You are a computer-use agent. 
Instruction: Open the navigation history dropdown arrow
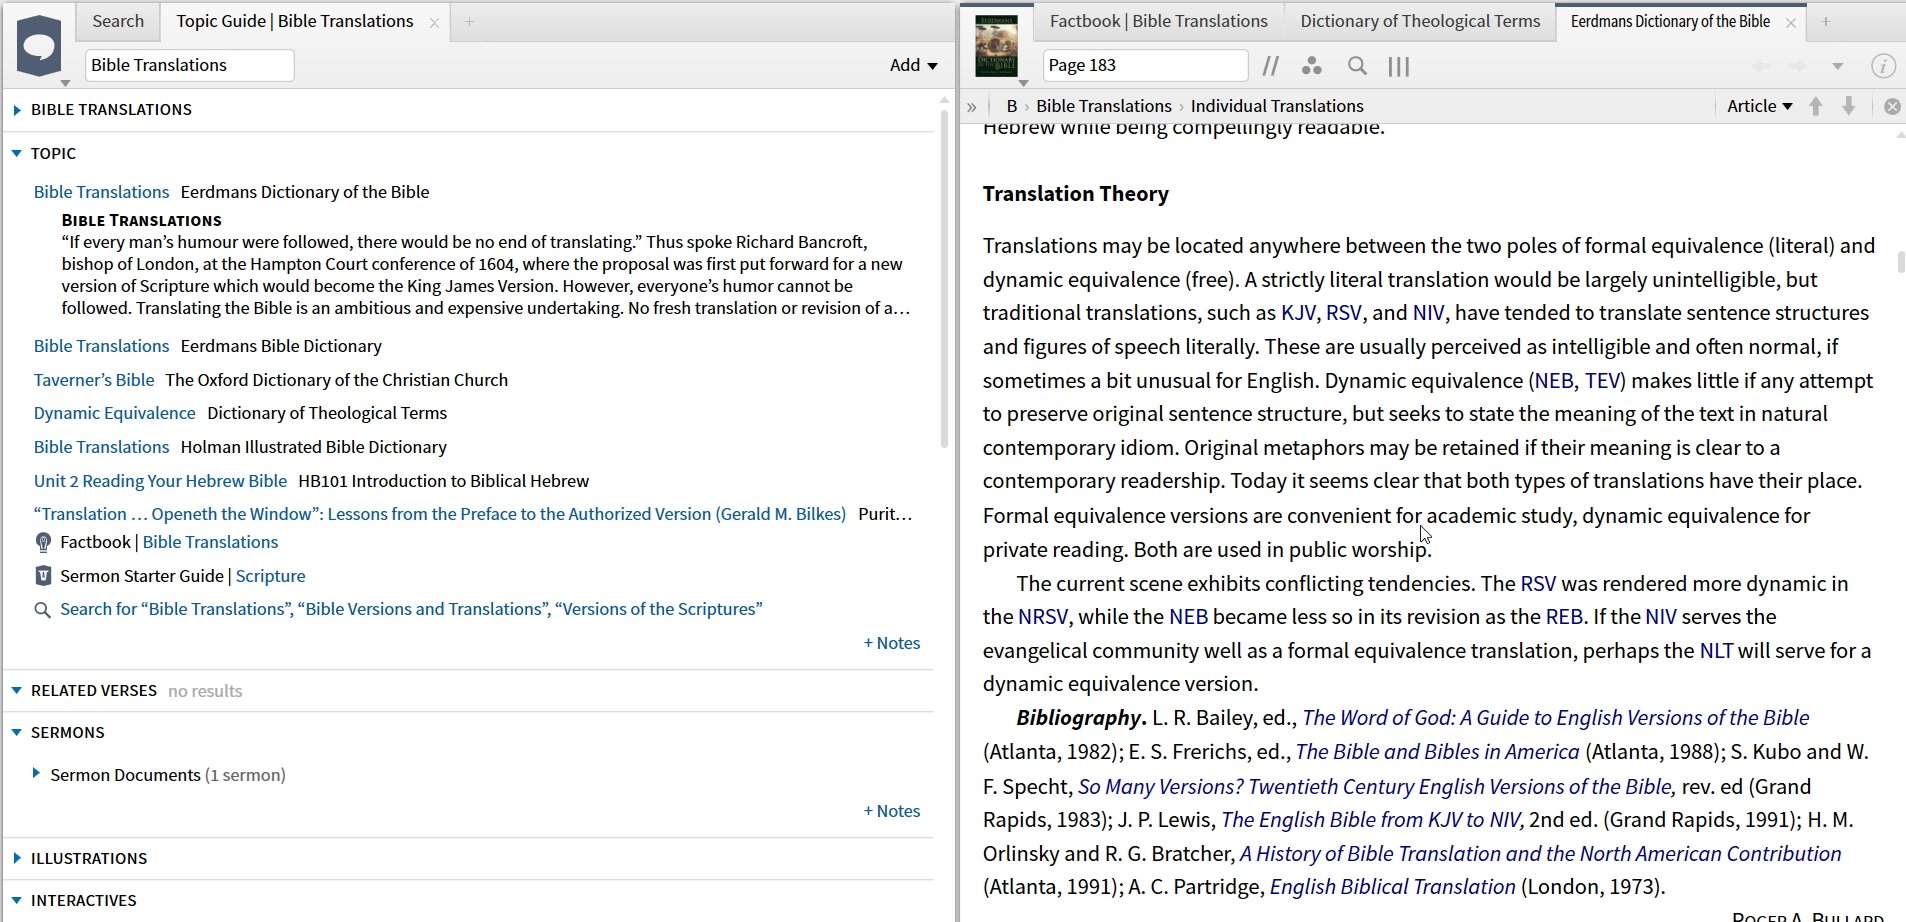(1837, 66)
